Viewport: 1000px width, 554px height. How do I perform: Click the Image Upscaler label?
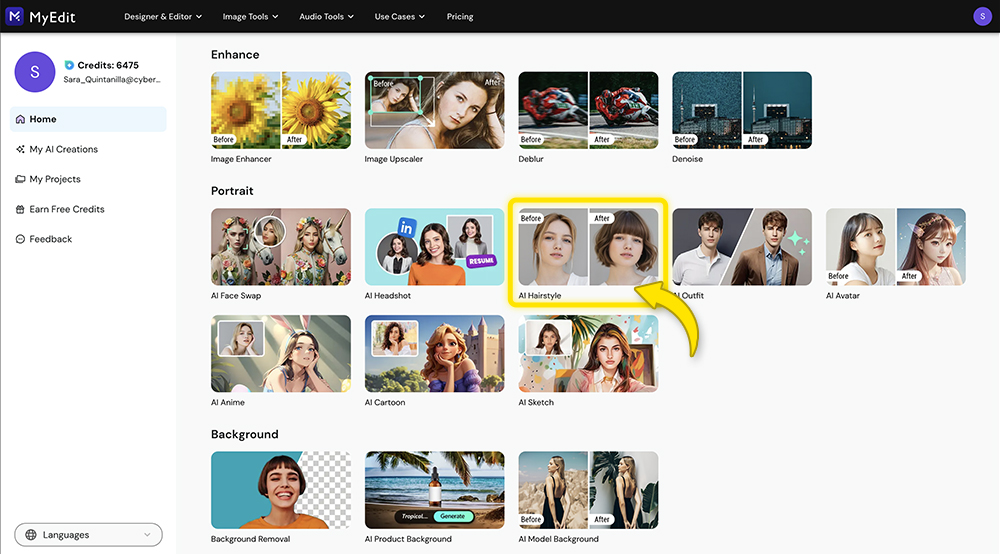[393, 159]
